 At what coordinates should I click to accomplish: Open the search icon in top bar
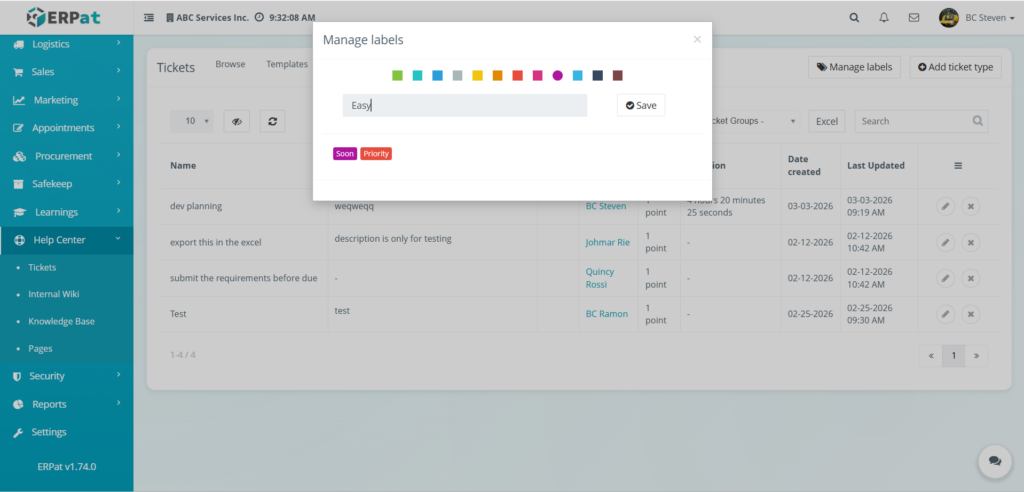(854, 18)
